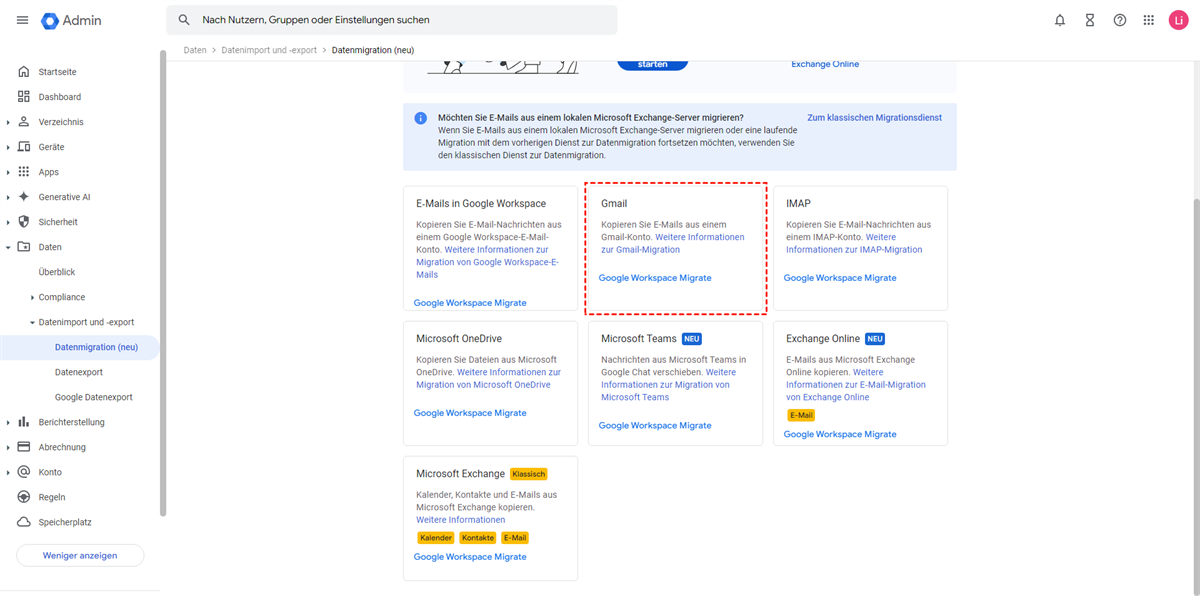Click the Daten folder icon

coord(24,247)
